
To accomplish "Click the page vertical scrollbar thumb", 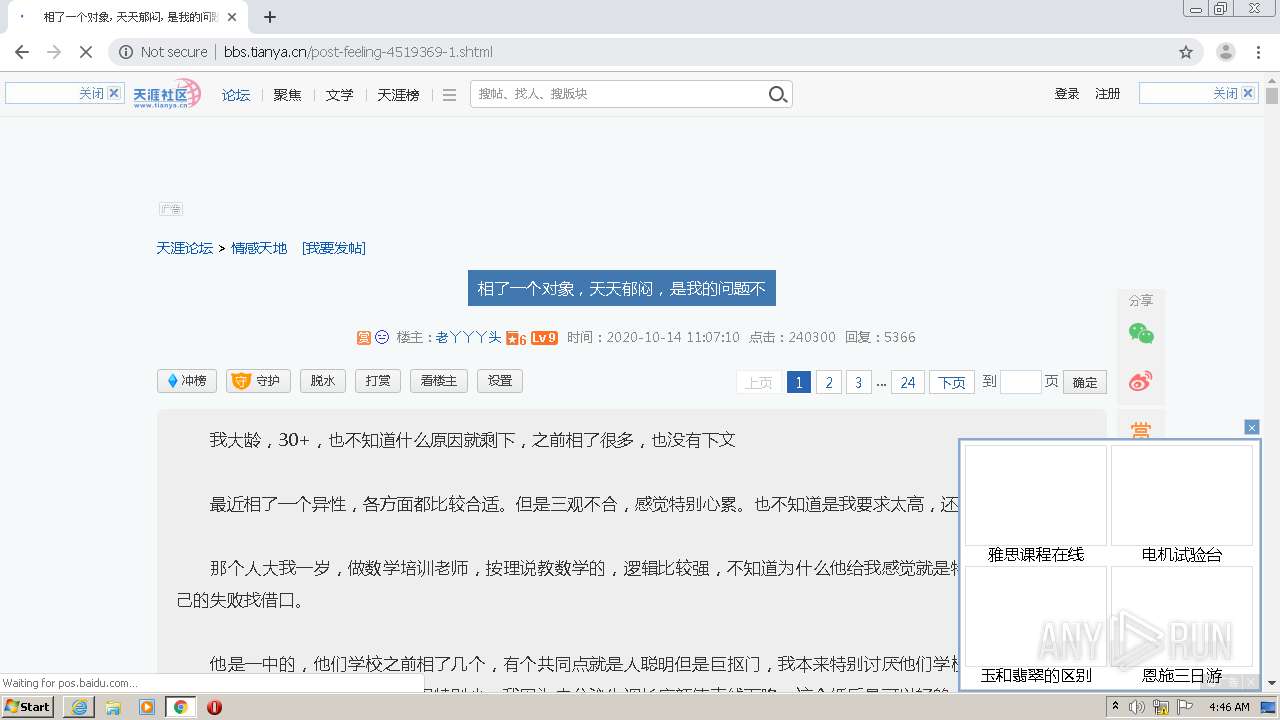I will pos(1272,97).
